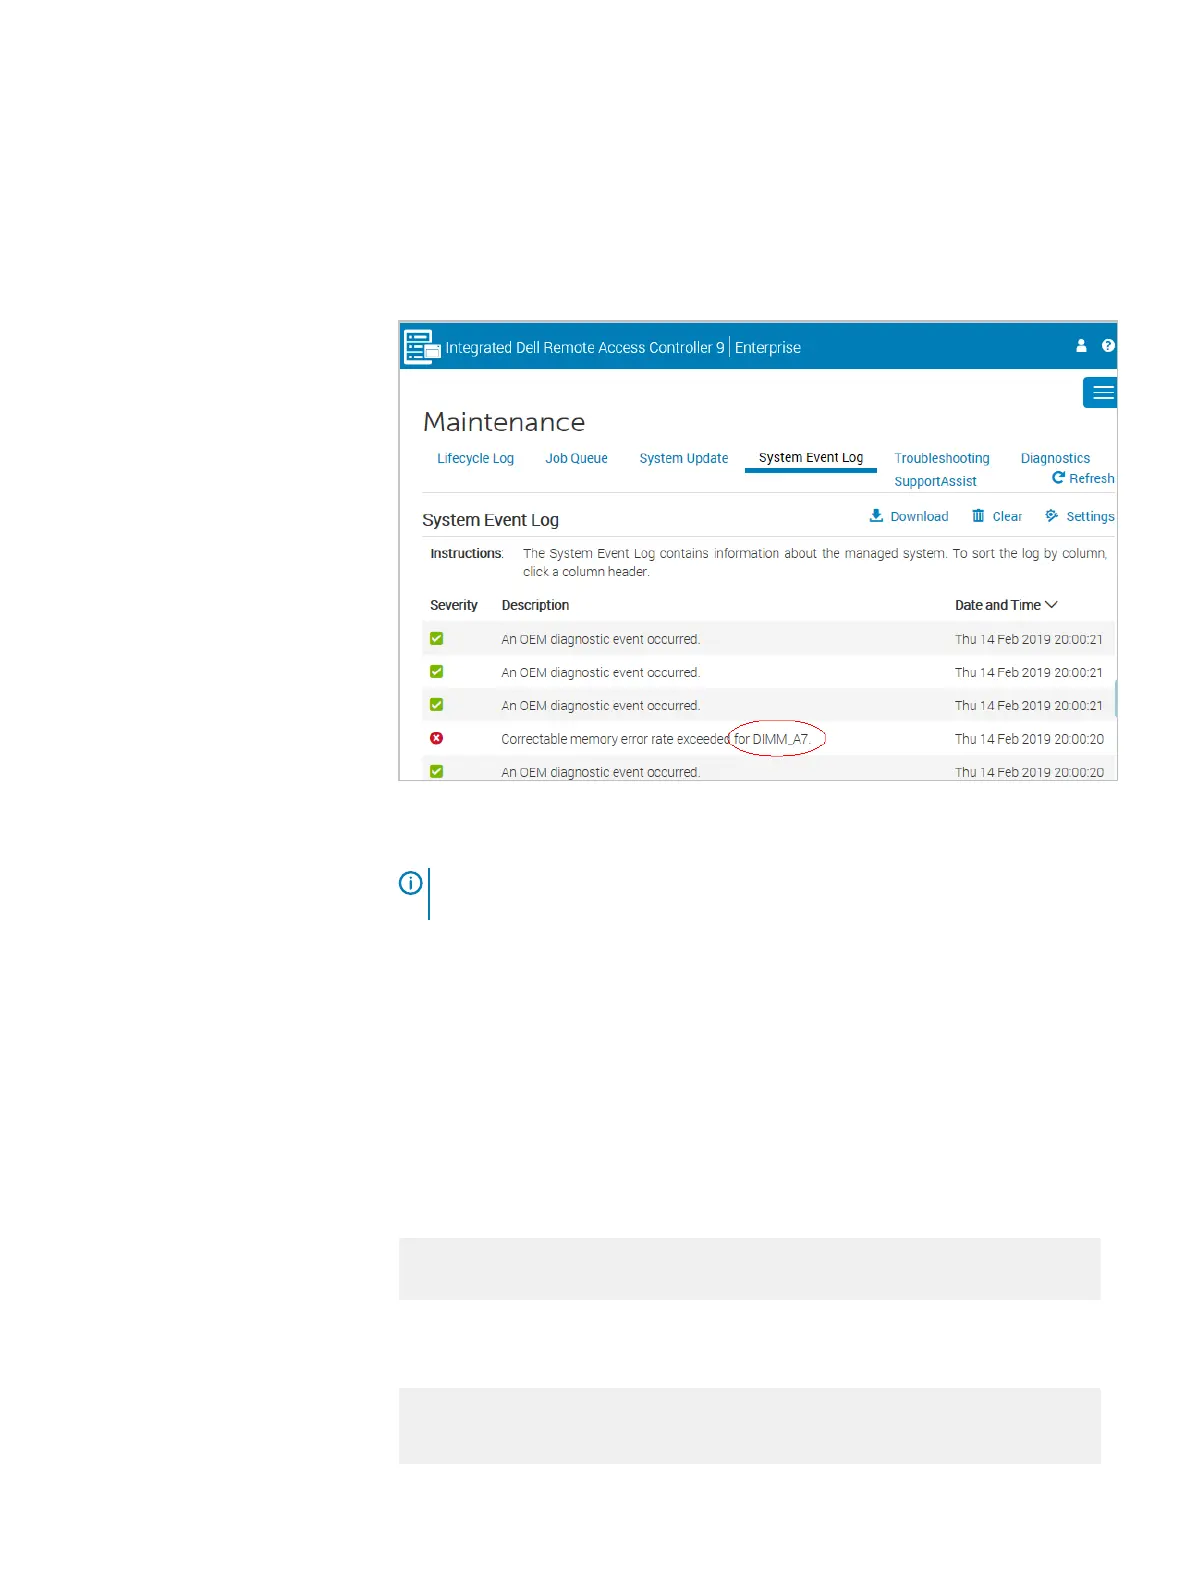
Task: Open the Troubleshooting tab
Action: pos(942,458)
